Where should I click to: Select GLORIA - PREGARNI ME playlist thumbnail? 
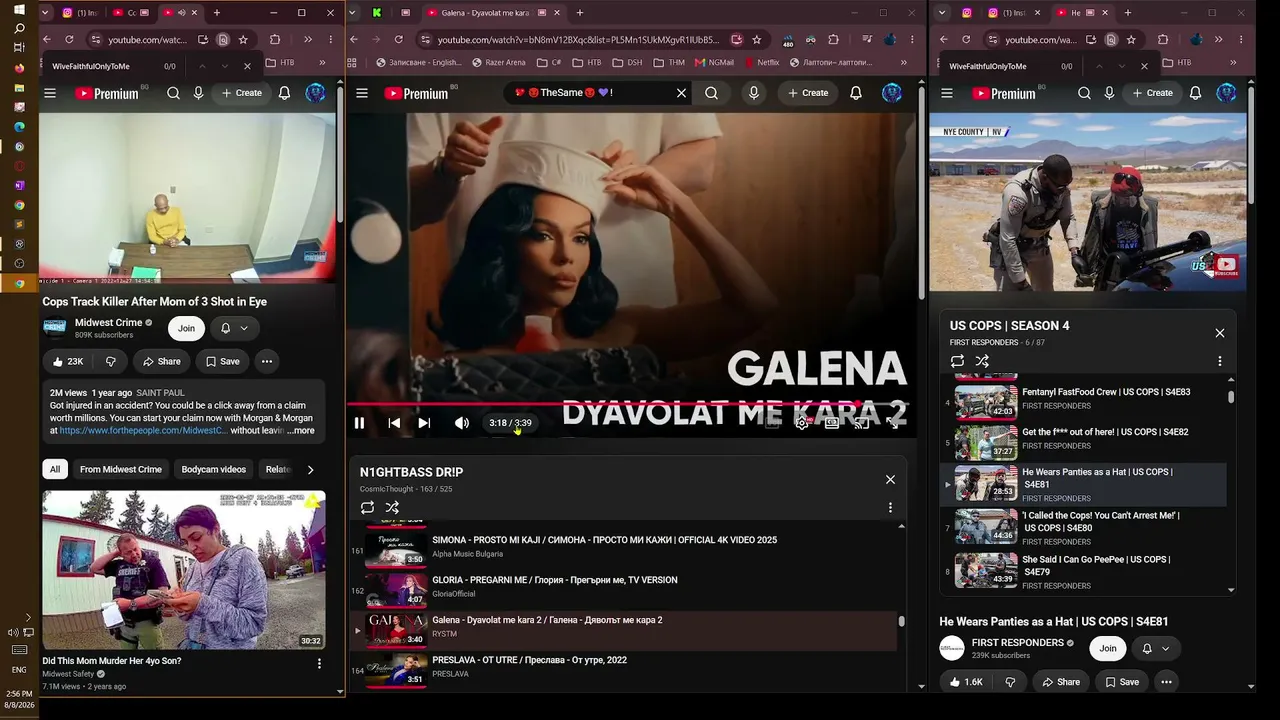click(396, 589)
